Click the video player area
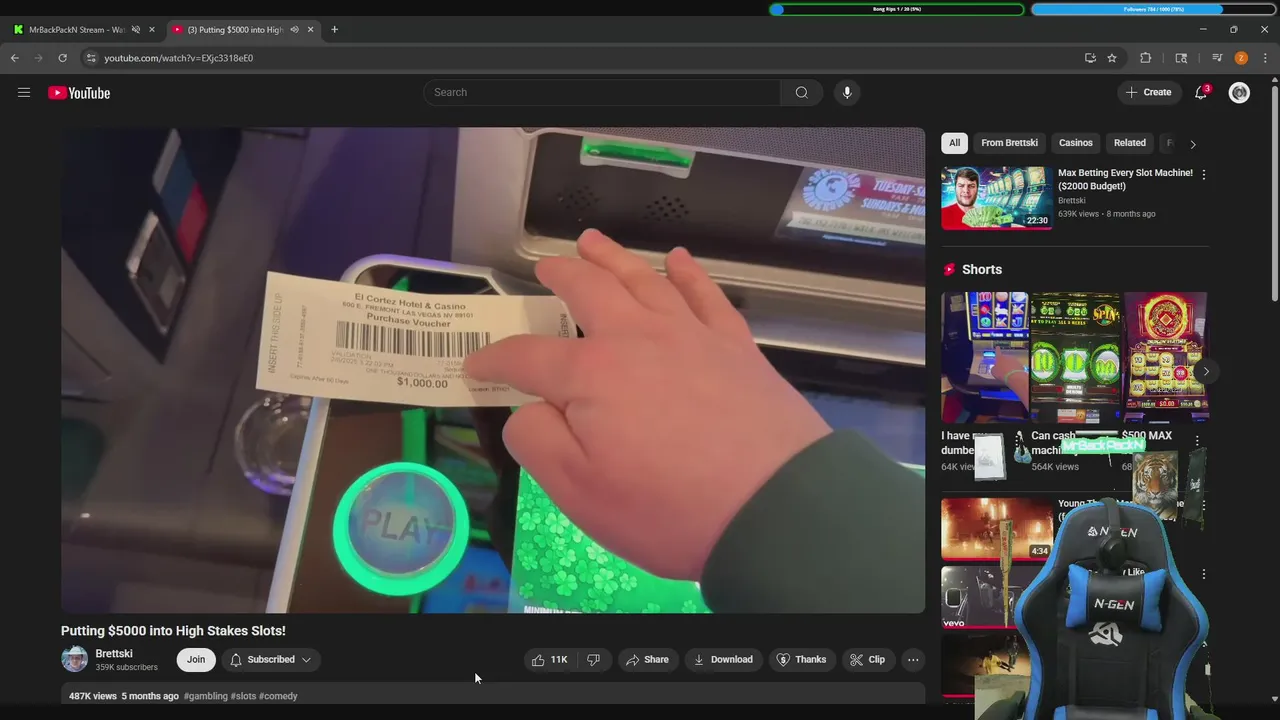1280x720 pixels. (493, 370)
